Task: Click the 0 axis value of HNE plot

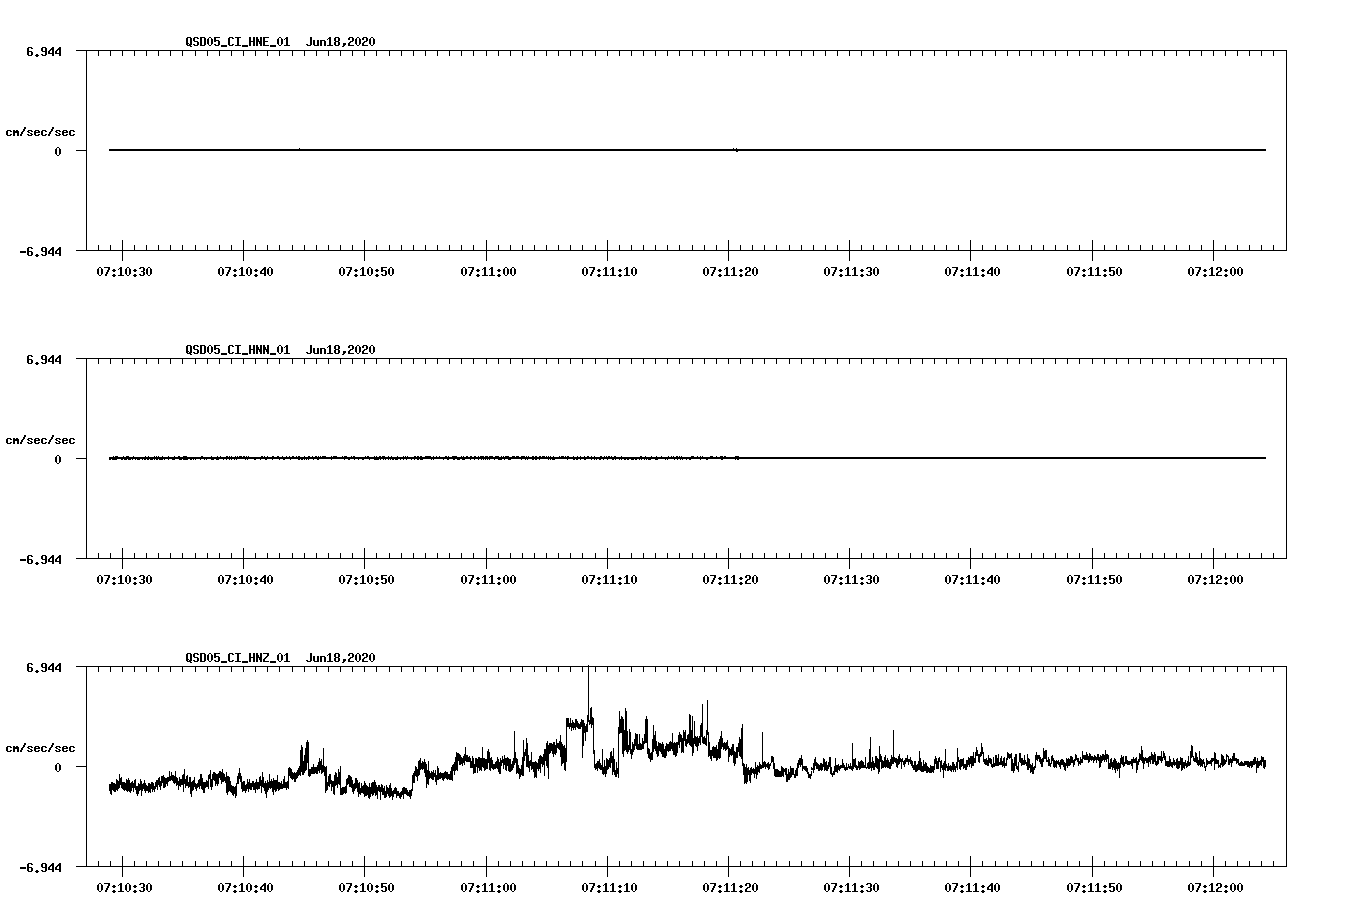Action: 58,152
